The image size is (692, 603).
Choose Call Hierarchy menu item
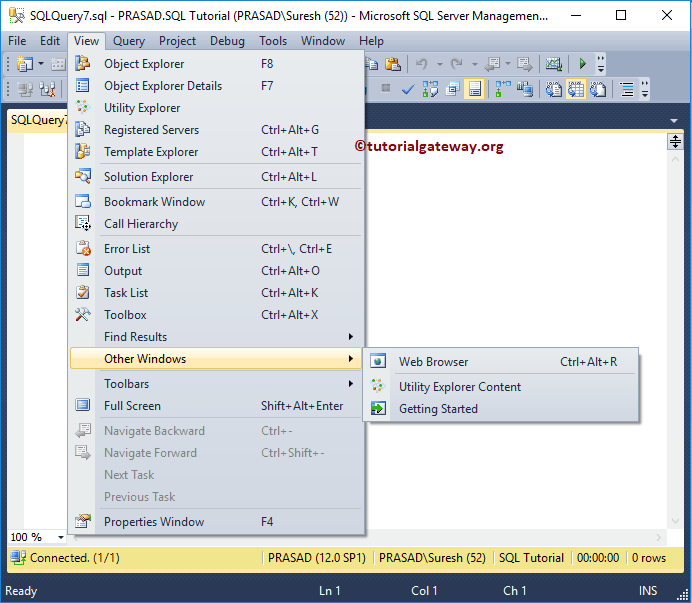point(217,224)
